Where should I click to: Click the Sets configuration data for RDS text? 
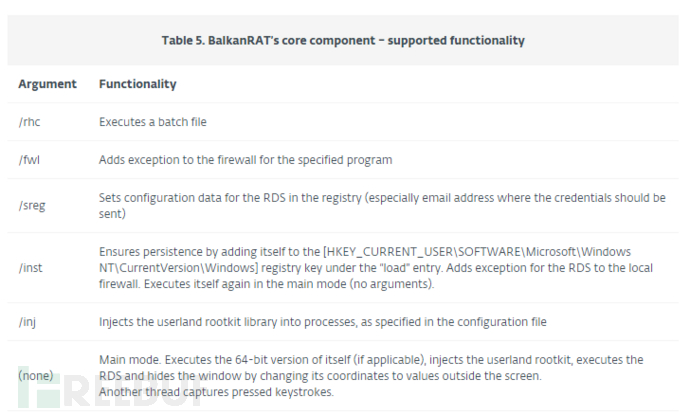[x=382, y=206]
